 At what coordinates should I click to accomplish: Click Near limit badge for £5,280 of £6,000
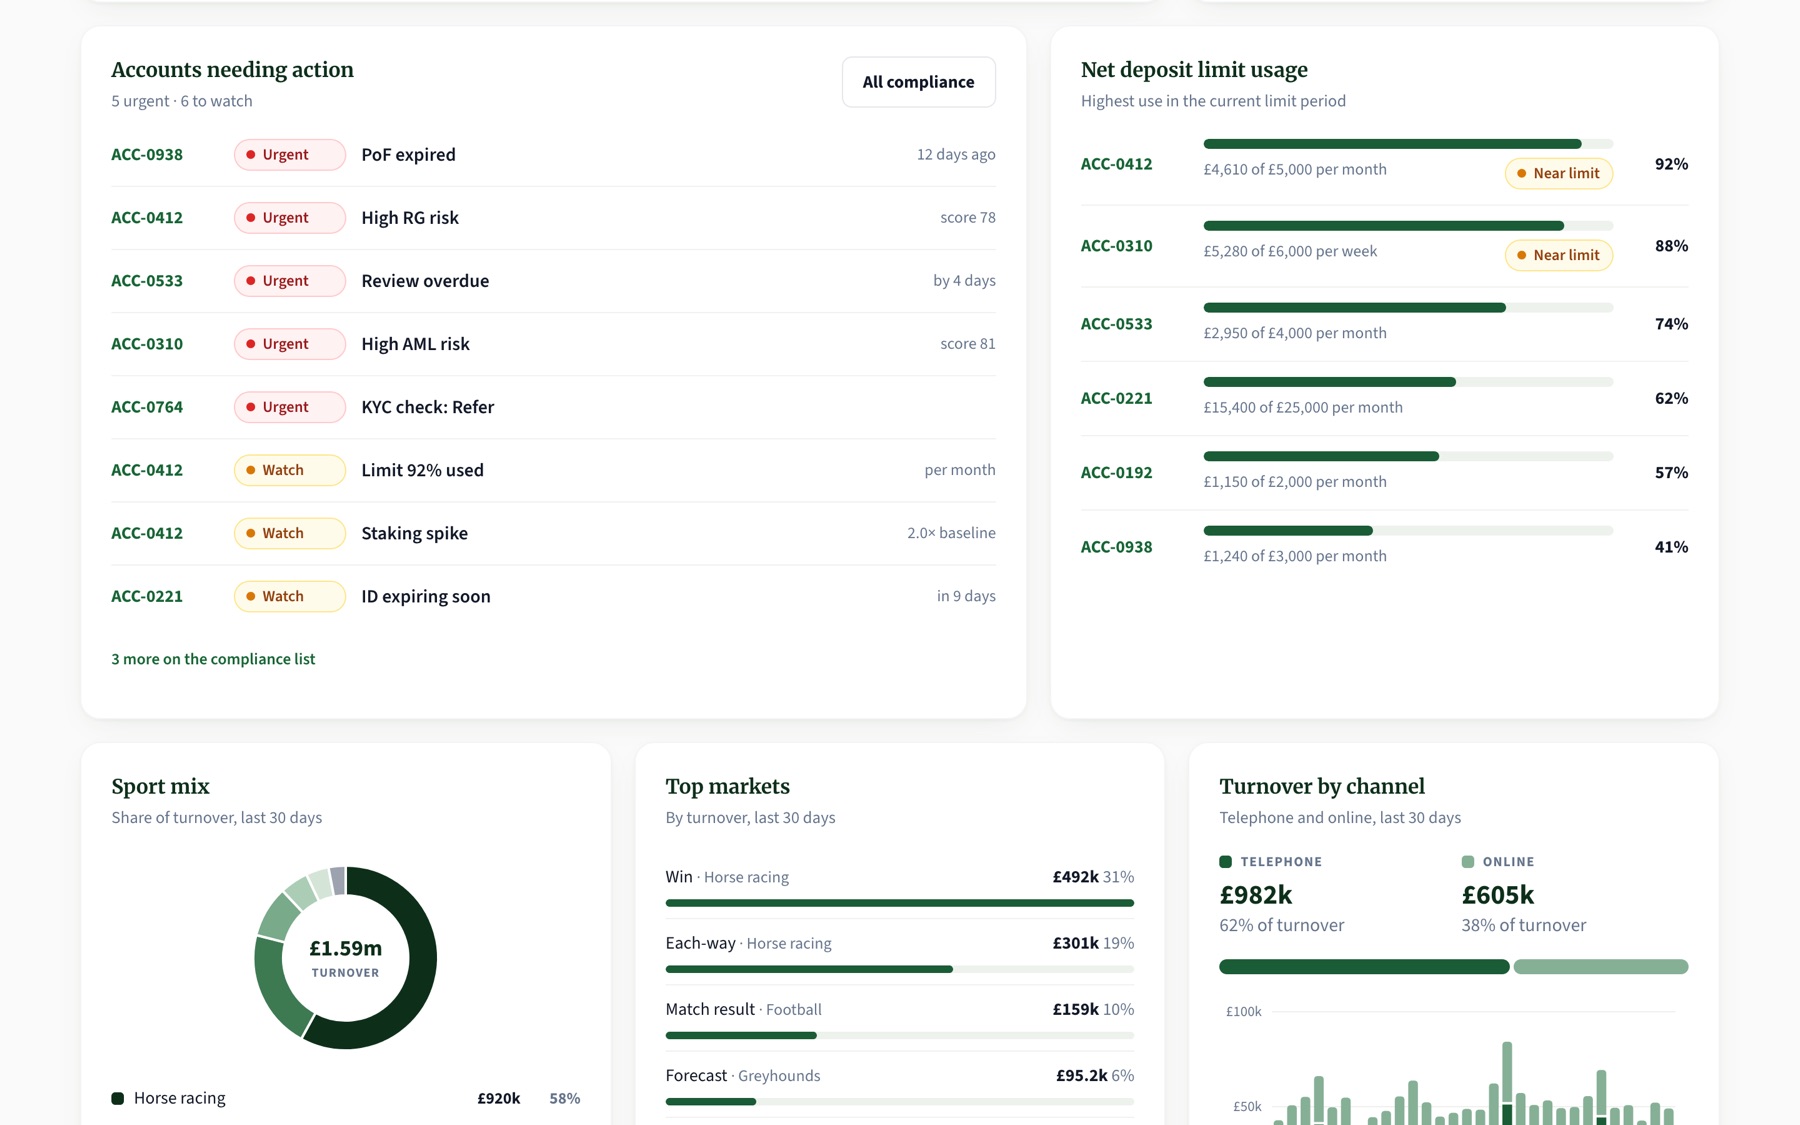(x=1559, y=255)
